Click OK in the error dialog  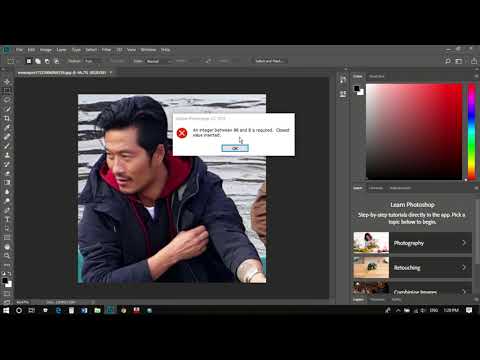(235, 148)
